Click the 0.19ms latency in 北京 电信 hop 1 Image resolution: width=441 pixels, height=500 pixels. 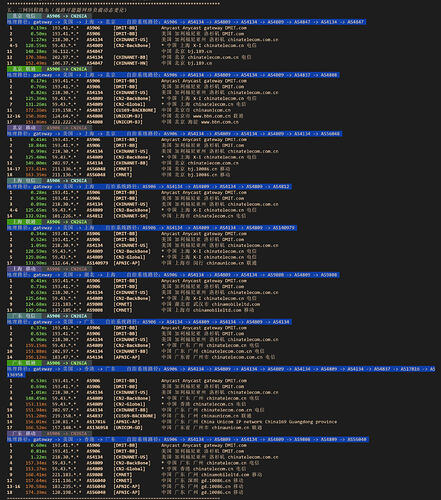pos(39,28)
